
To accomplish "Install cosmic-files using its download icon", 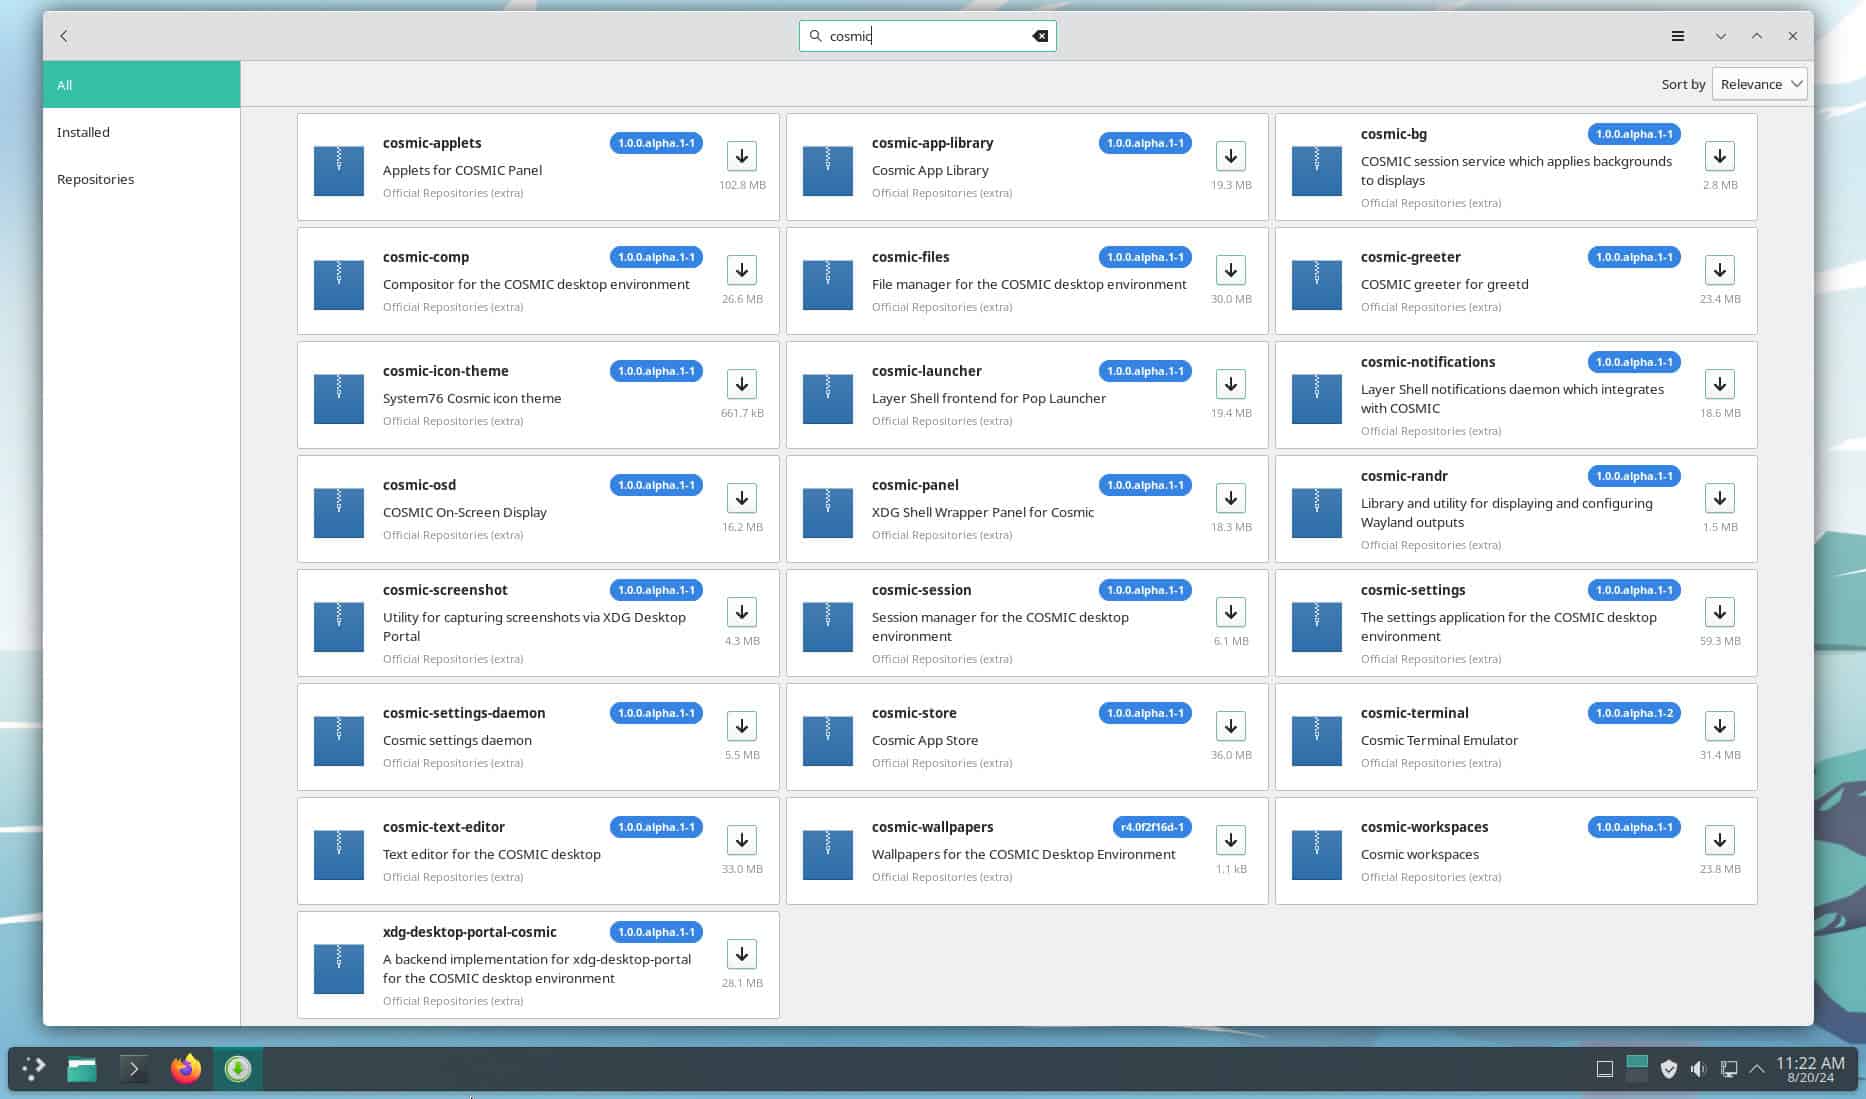I will [1230, 270].
